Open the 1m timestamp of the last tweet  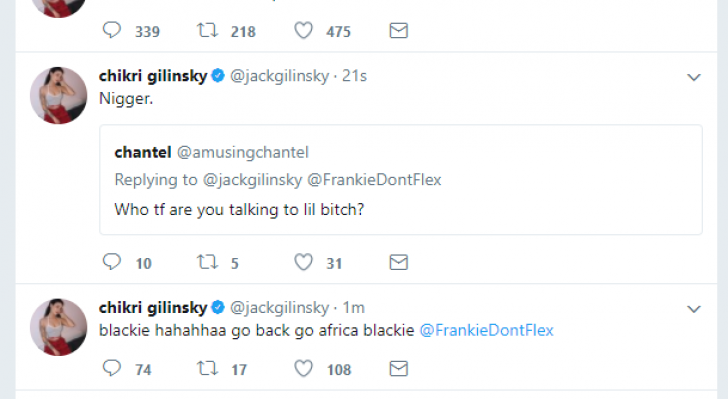(x=354, y=307)
